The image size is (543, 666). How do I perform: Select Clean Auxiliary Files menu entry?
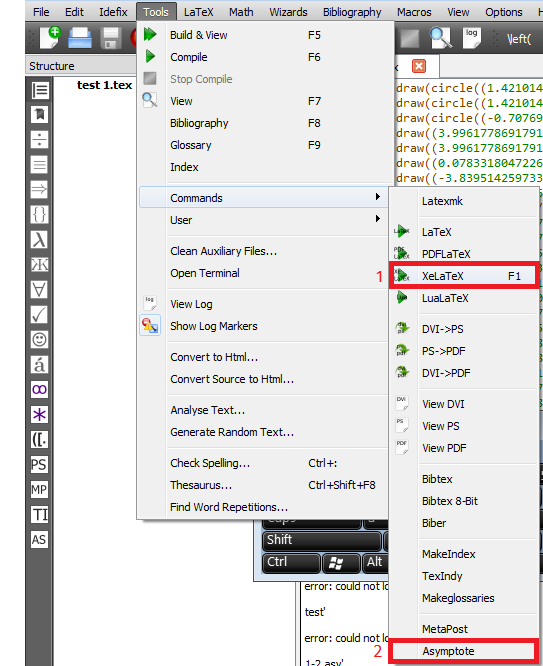pos(263,251)
